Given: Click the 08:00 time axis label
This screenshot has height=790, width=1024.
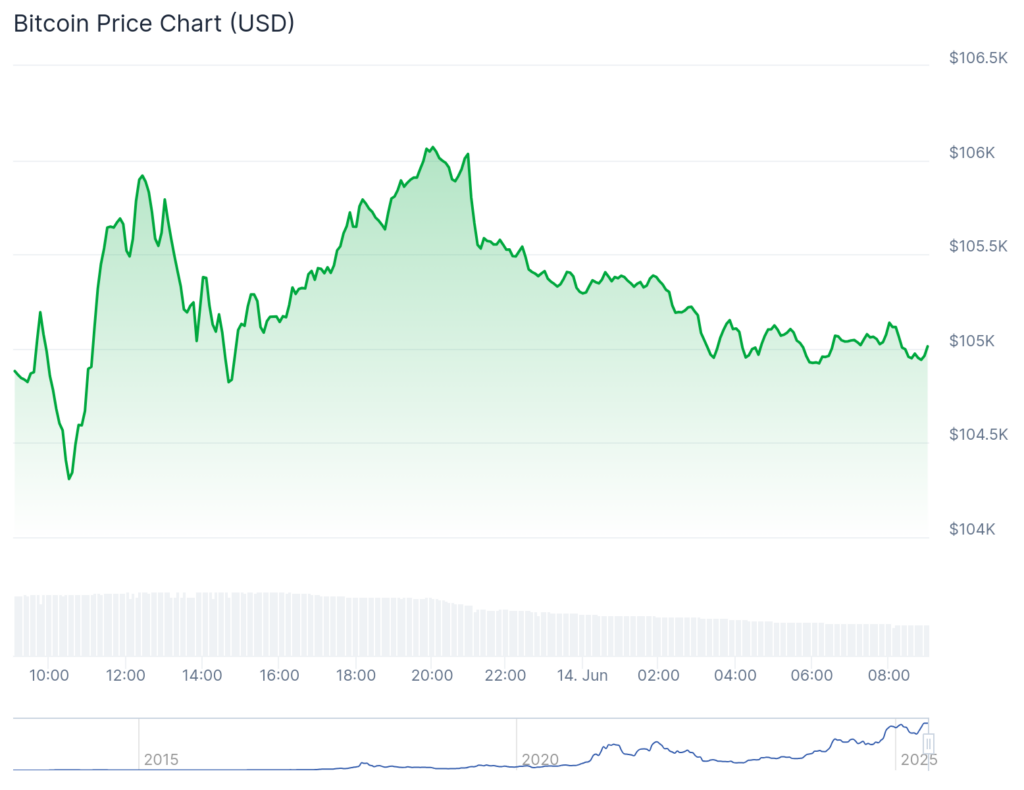Looking at the screenshot, I should tap(888, 675).
